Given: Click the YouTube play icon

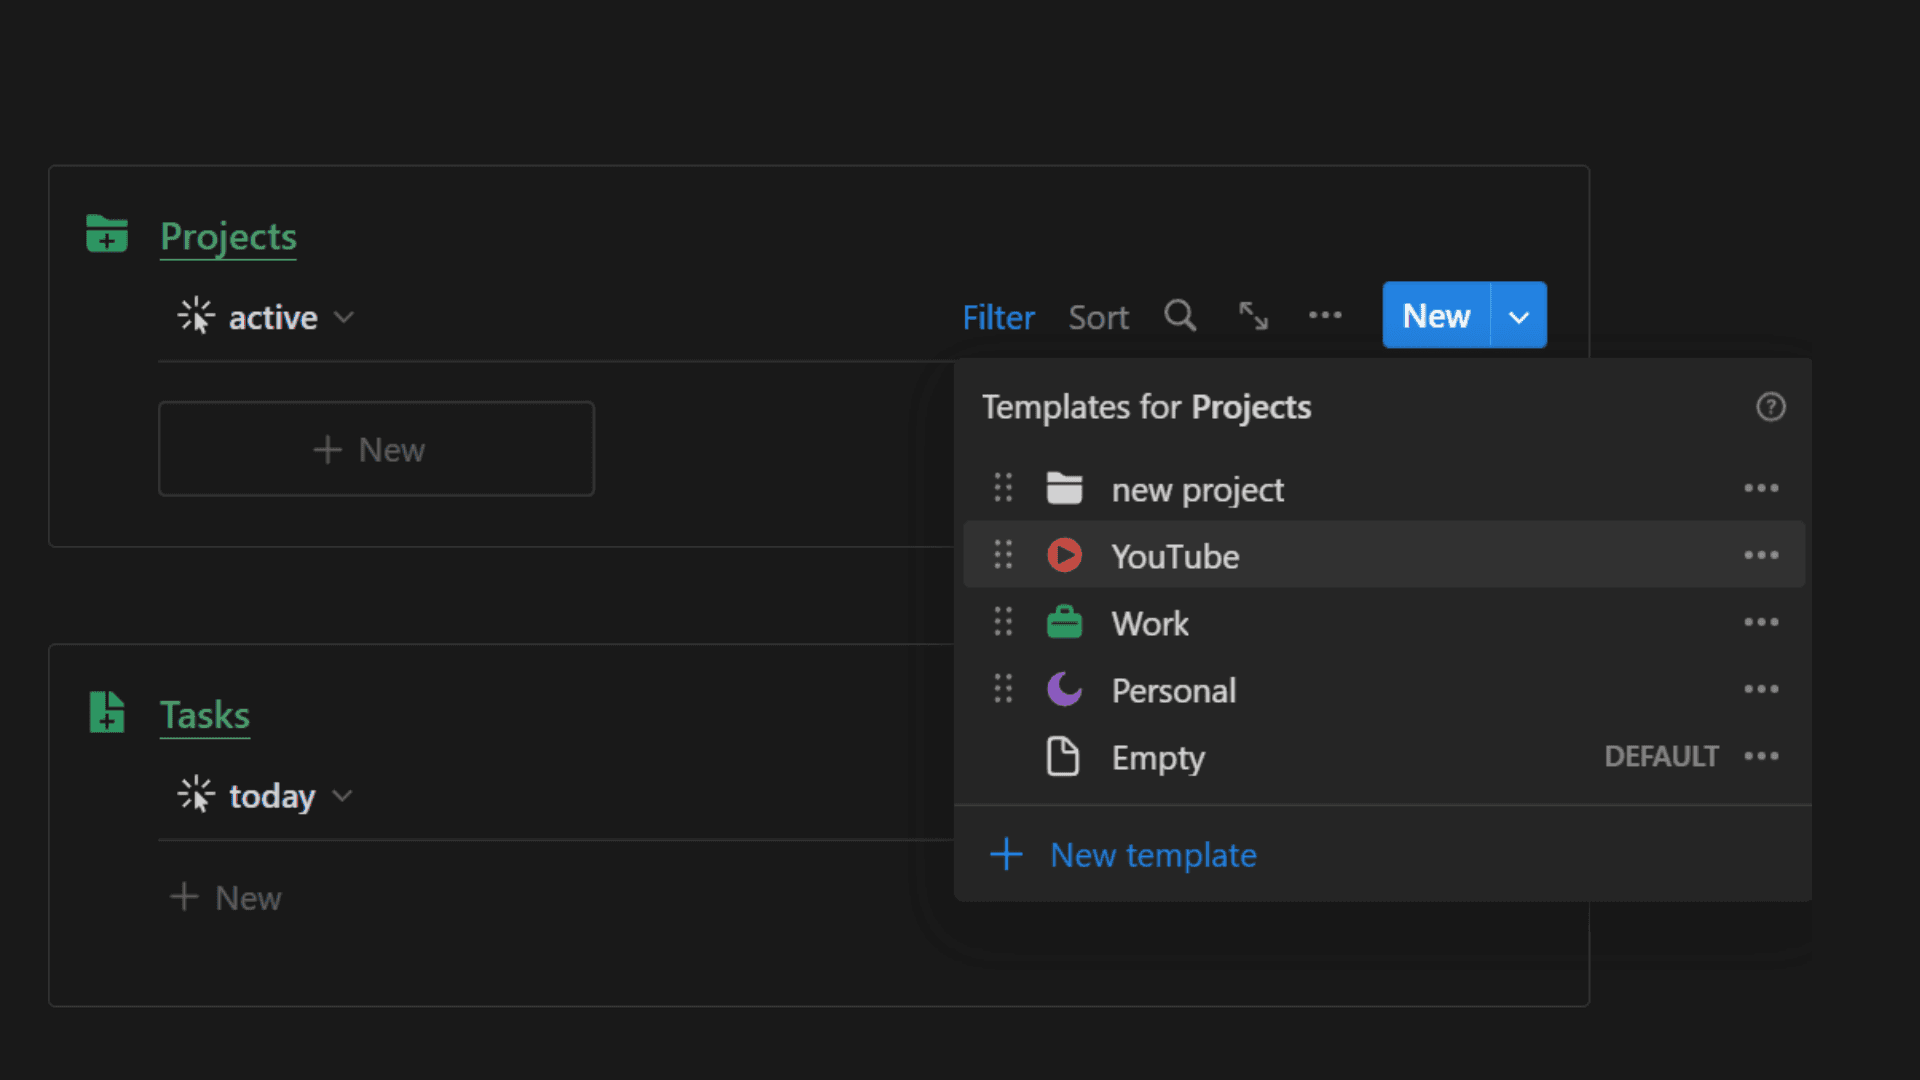Looking at the screenshot, I should pyautogui.click(x=1064, y=555).
